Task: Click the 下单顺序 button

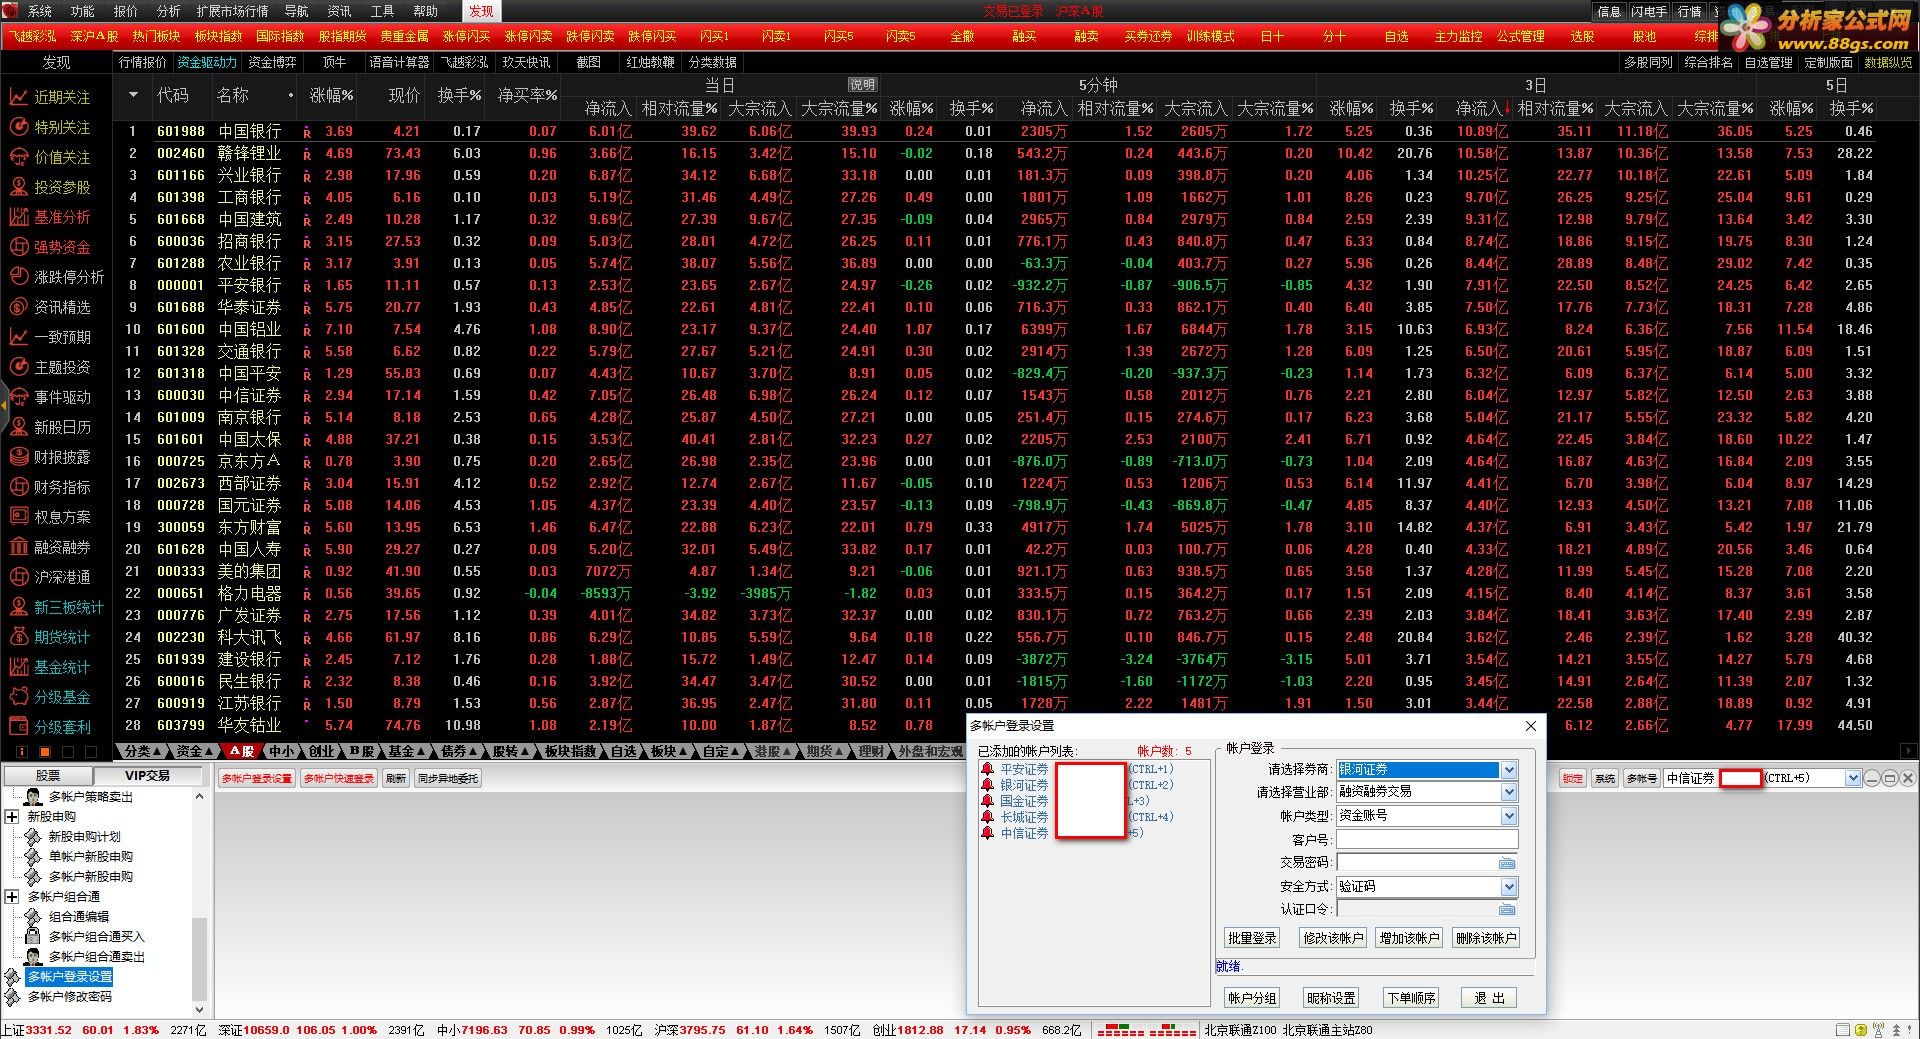Action: [1411, 998]
